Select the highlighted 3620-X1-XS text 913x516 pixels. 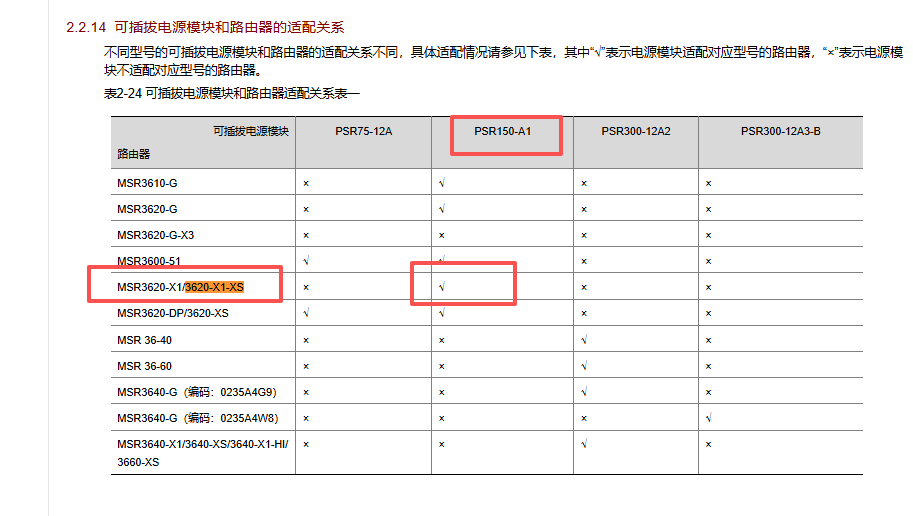click(214, 287)
